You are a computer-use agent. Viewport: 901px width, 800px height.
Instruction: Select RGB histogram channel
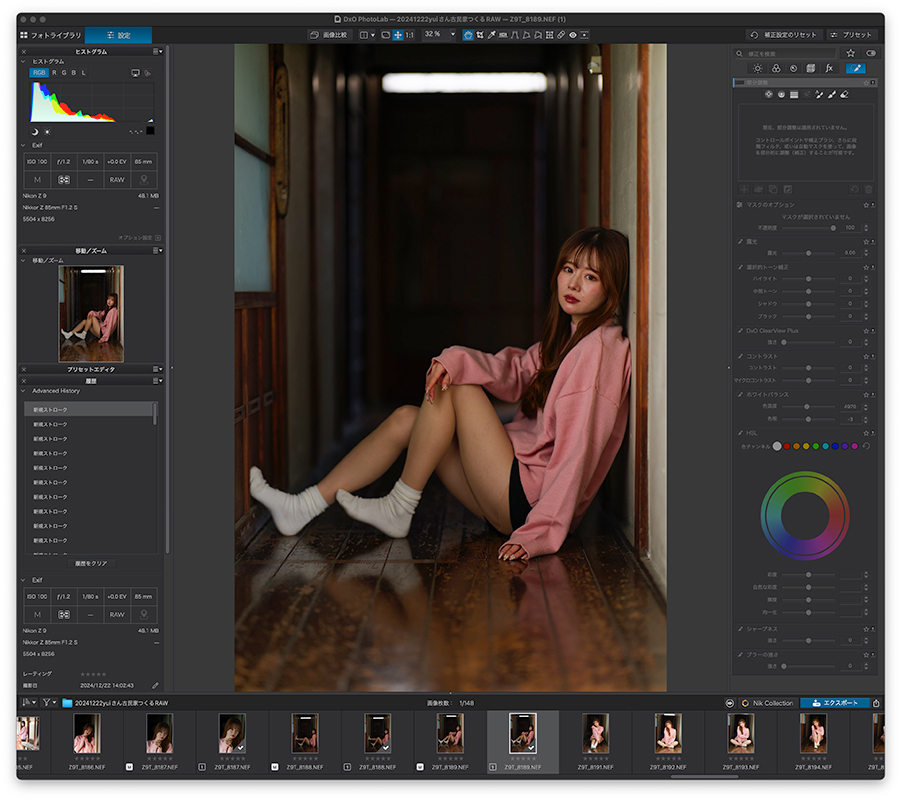(38, 73)
